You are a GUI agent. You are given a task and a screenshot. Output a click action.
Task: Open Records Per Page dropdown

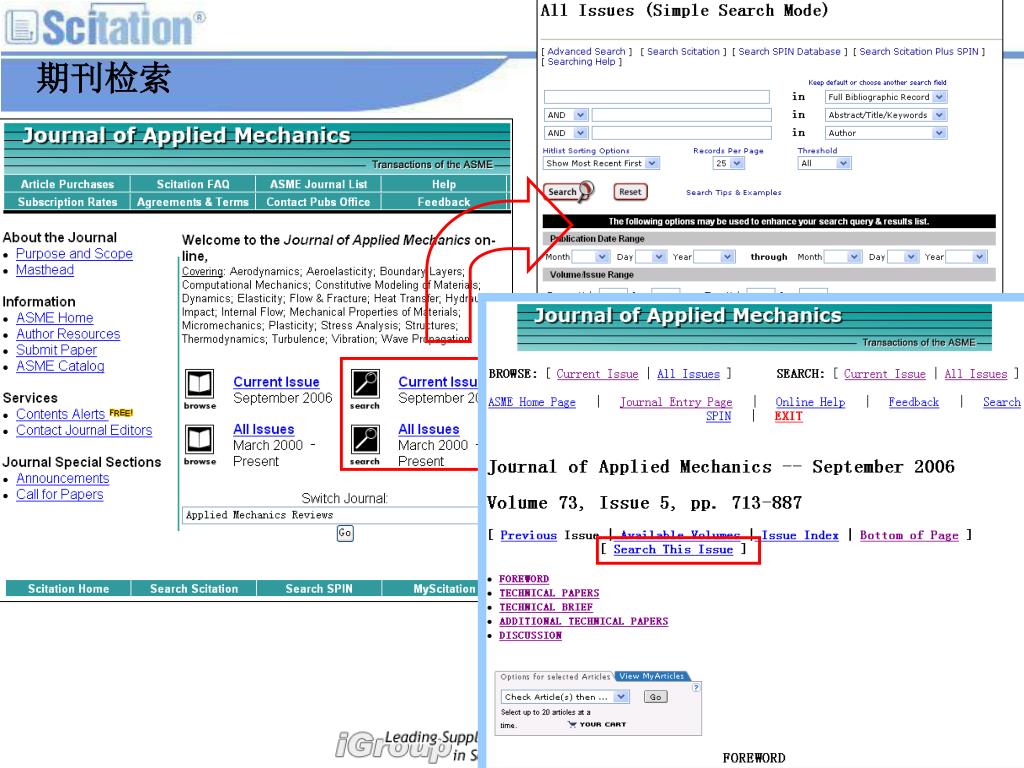(729, 163)
